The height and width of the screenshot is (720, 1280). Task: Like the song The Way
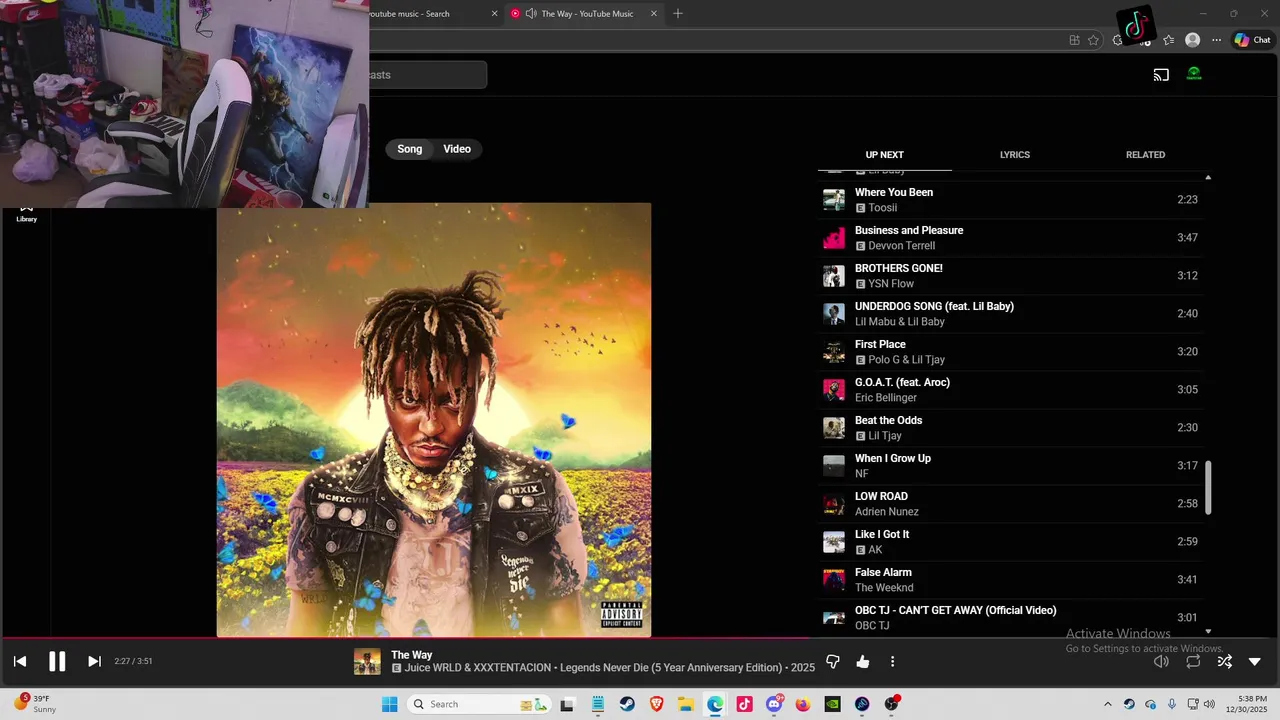(862, 661)
